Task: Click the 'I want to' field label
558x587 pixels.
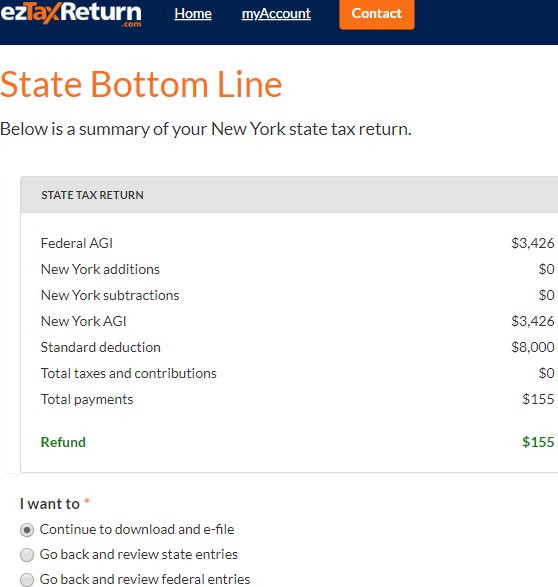Action: tap(50, 504)
